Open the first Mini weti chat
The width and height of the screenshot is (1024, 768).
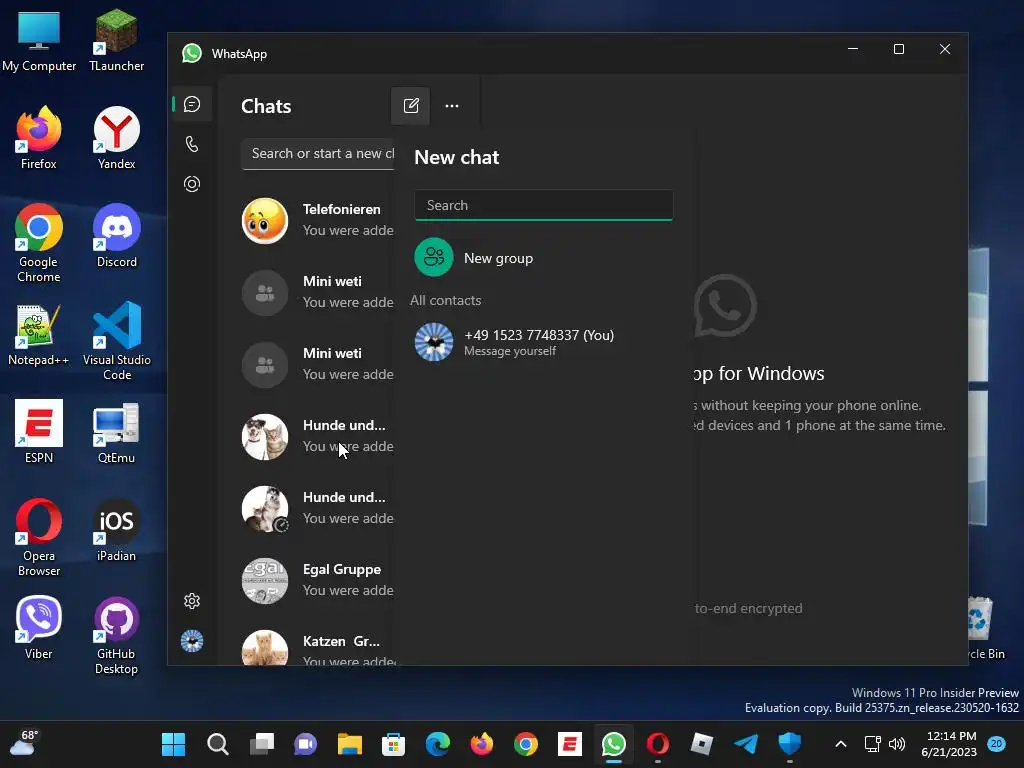click(315, 293)
